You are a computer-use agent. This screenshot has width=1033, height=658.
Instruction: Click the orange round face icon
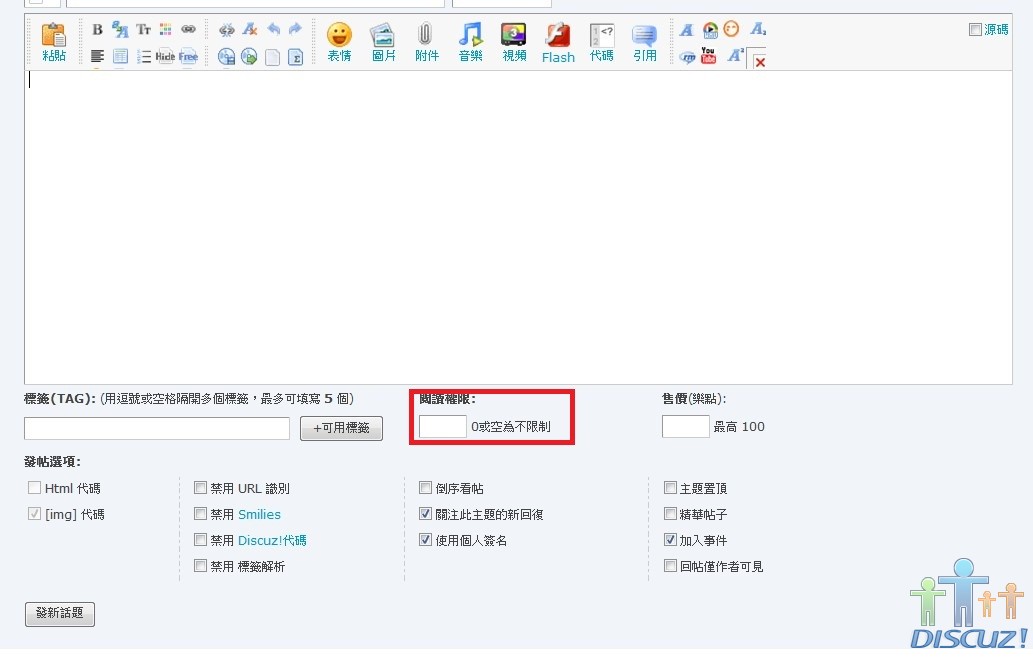click(x=731, y=28)
